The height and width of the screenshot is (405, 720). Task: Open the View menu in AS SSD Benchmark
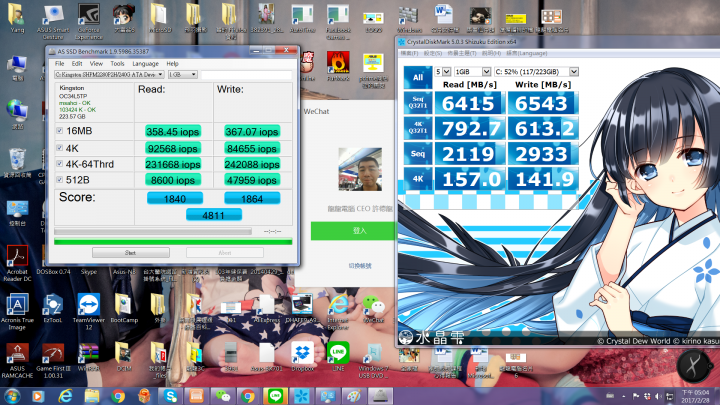coord(96,63)
